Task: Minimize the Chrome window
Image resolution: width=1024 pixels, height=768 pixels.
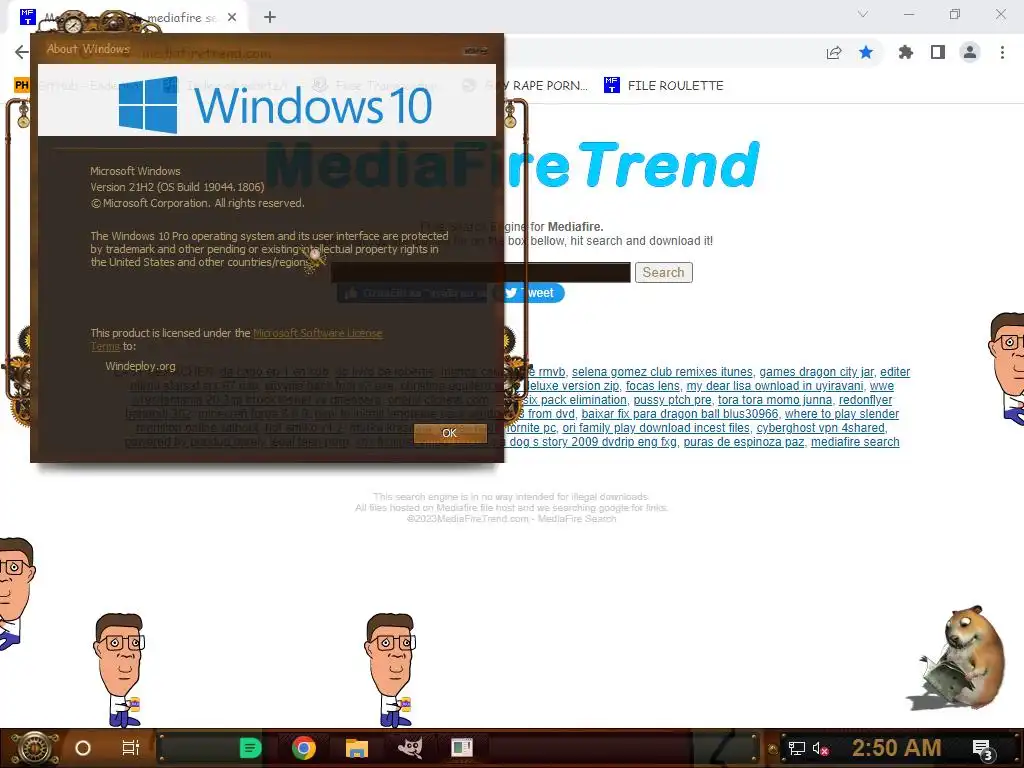Action: coord(909,14)
